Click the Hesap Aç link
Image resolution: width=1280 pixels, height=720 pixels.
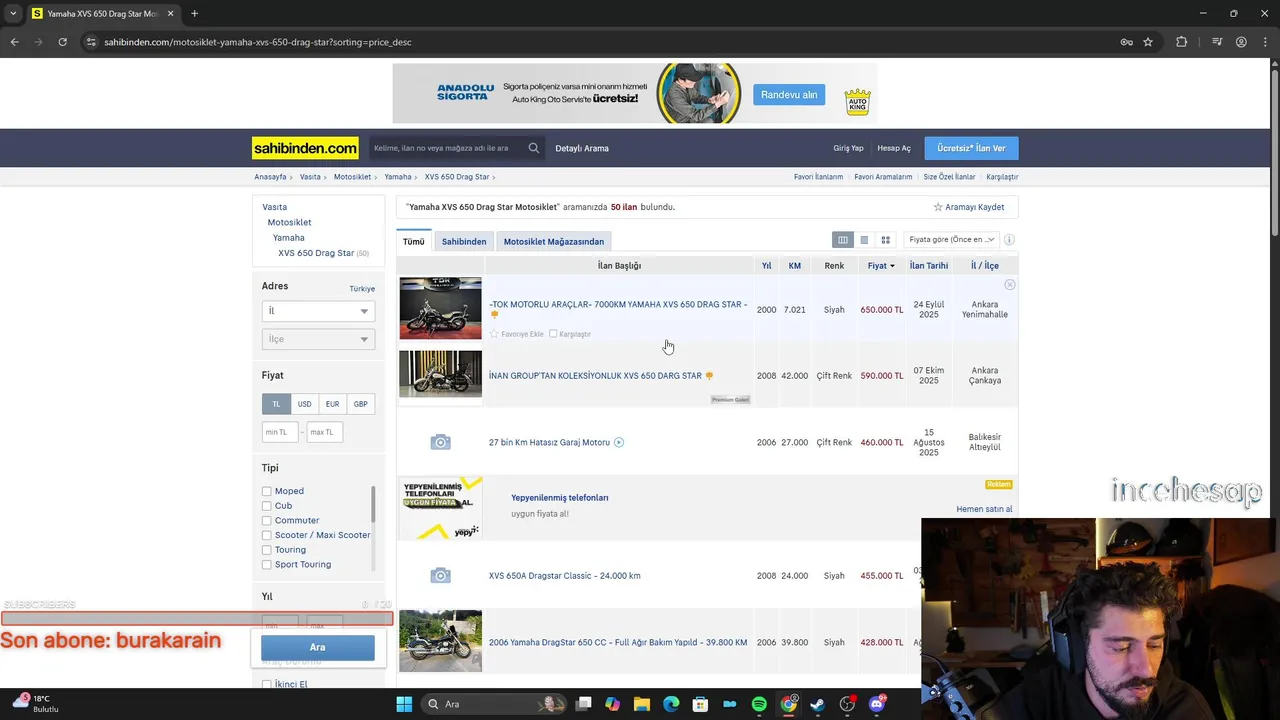click(x=894, y=148)
